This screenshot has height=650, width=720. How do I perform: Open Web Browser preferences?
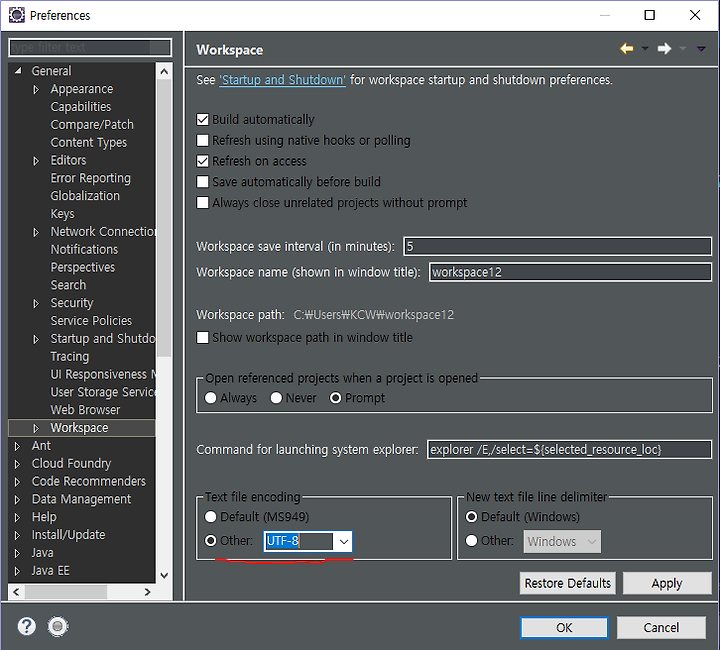point(85,409)
